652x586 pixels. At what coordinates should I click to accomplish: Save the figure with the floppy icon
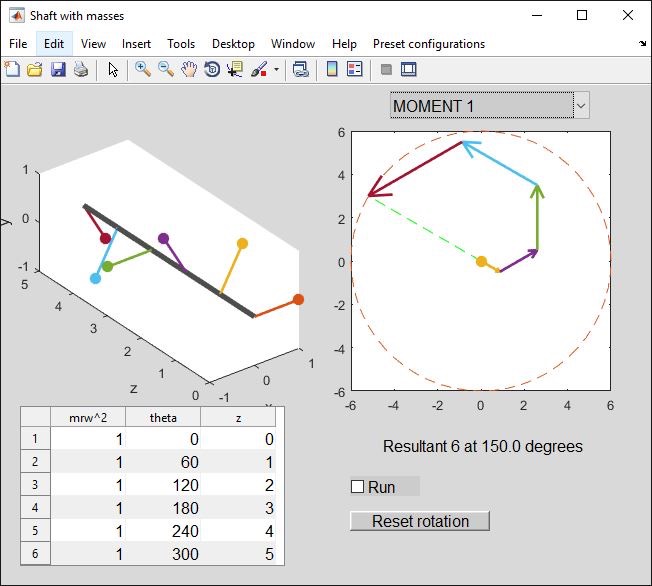(x=58, y=70)
